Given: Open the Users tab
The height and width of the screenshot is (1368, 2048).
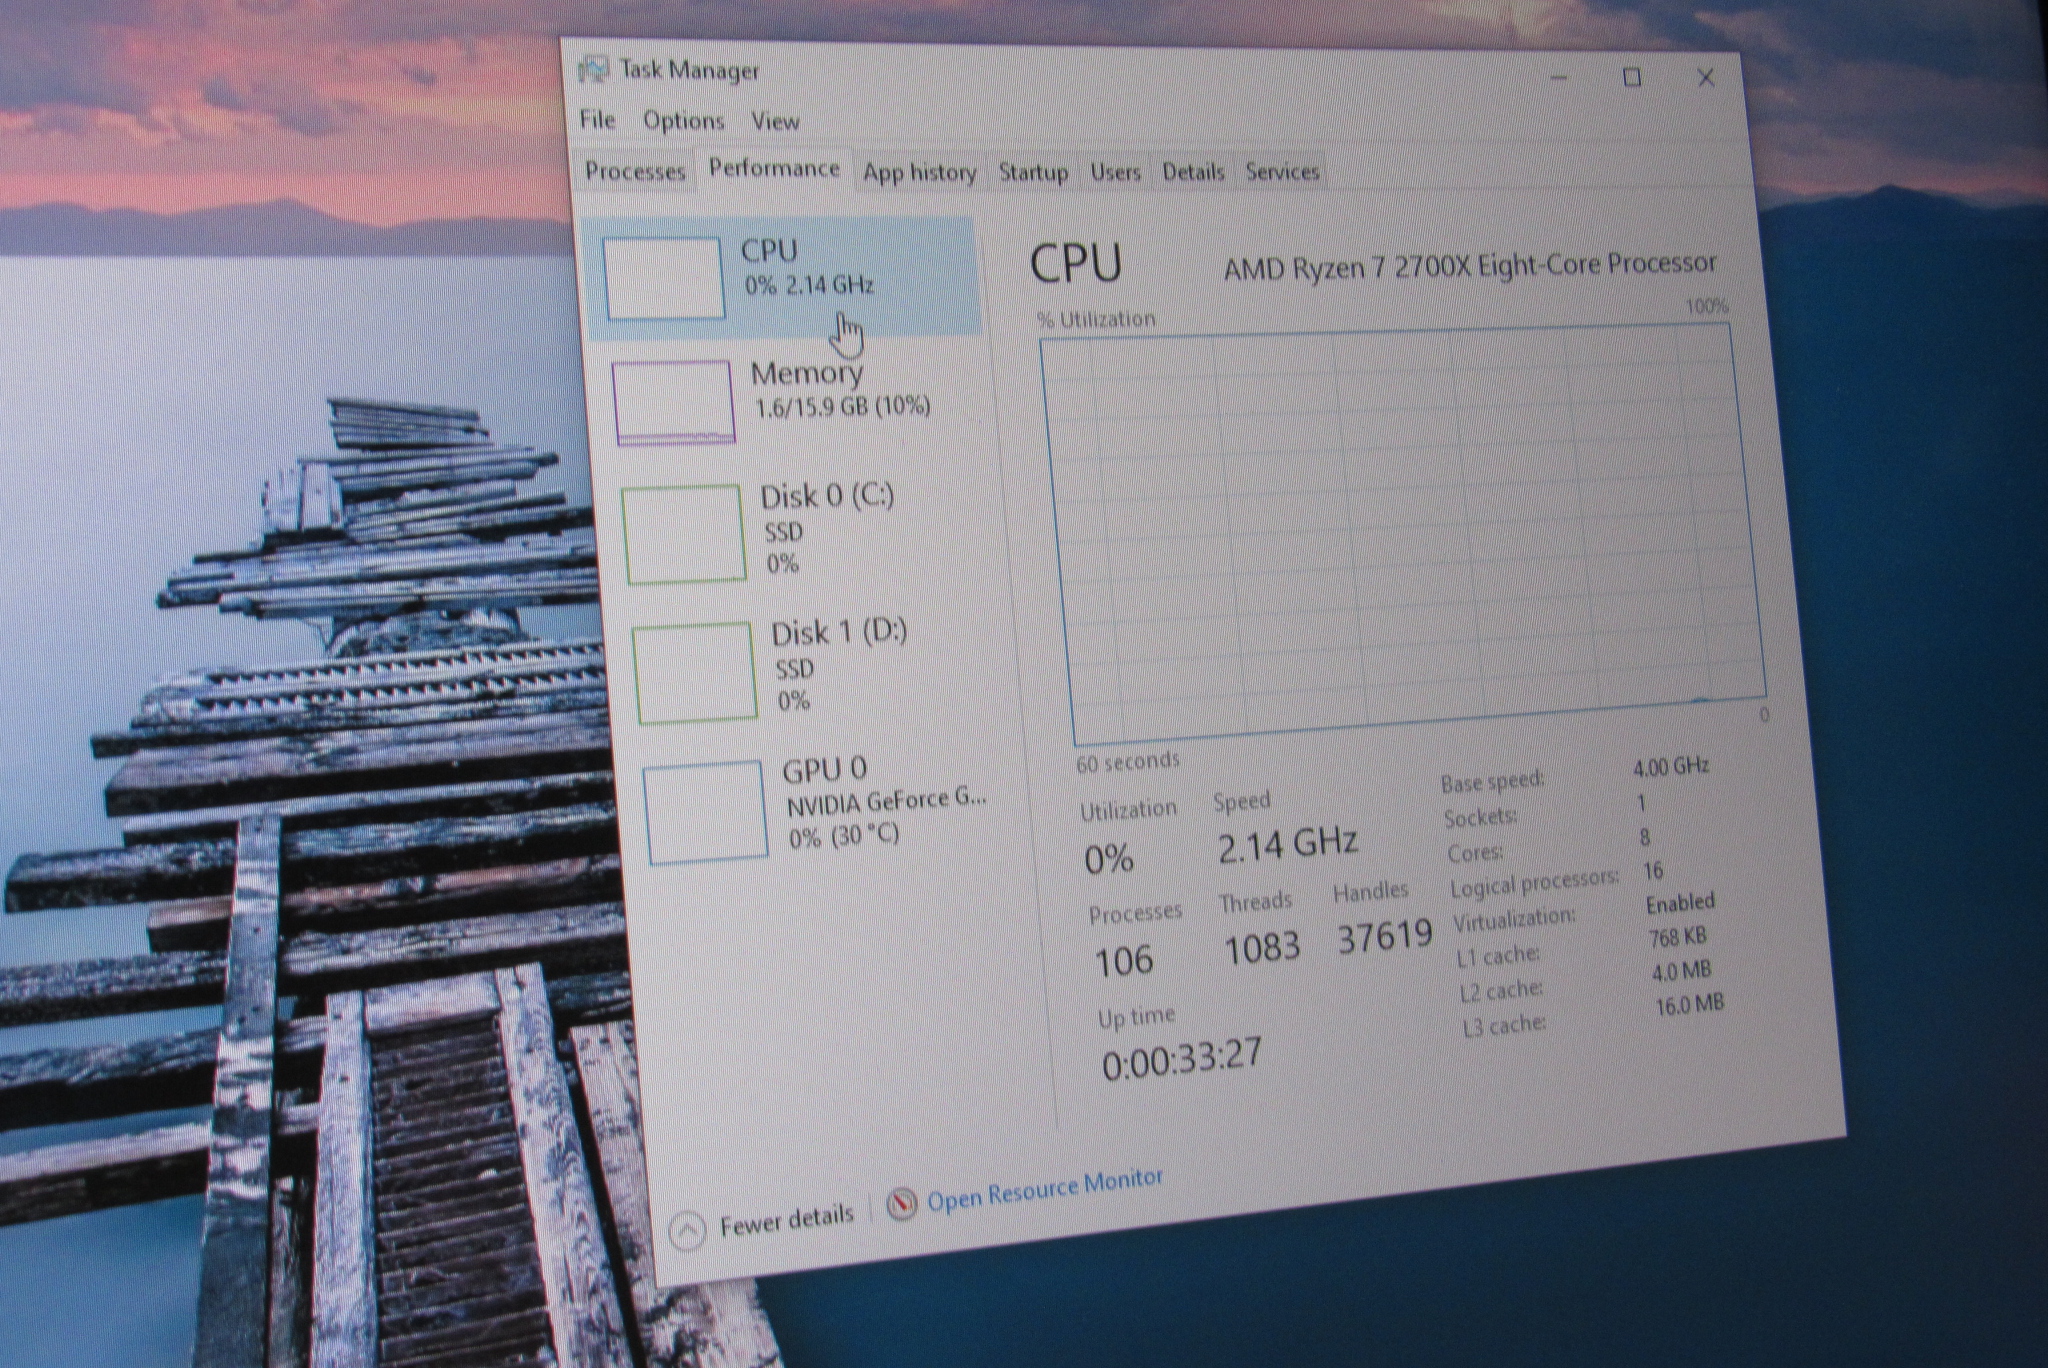Looking at the screenshot, I should coord(1115,172).
